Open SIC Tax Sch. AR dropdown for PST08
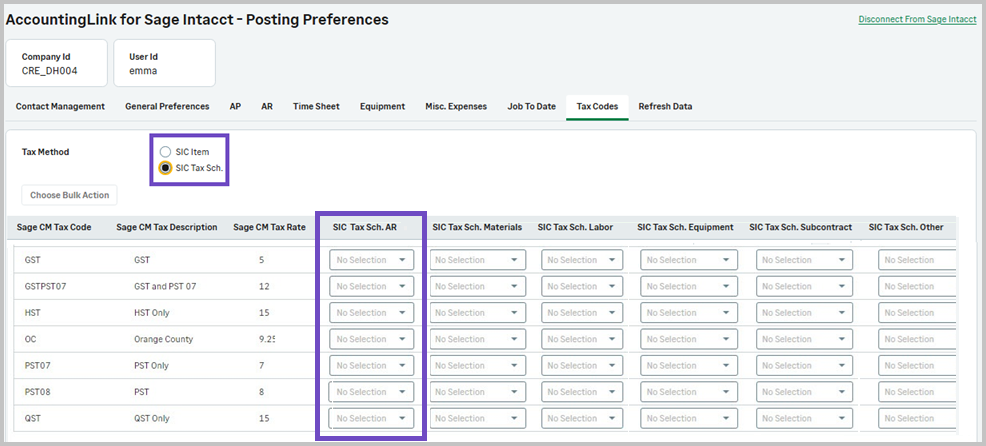Image resolution: width=986 pixels, height=446 pixels. click(x=372, y=392)
